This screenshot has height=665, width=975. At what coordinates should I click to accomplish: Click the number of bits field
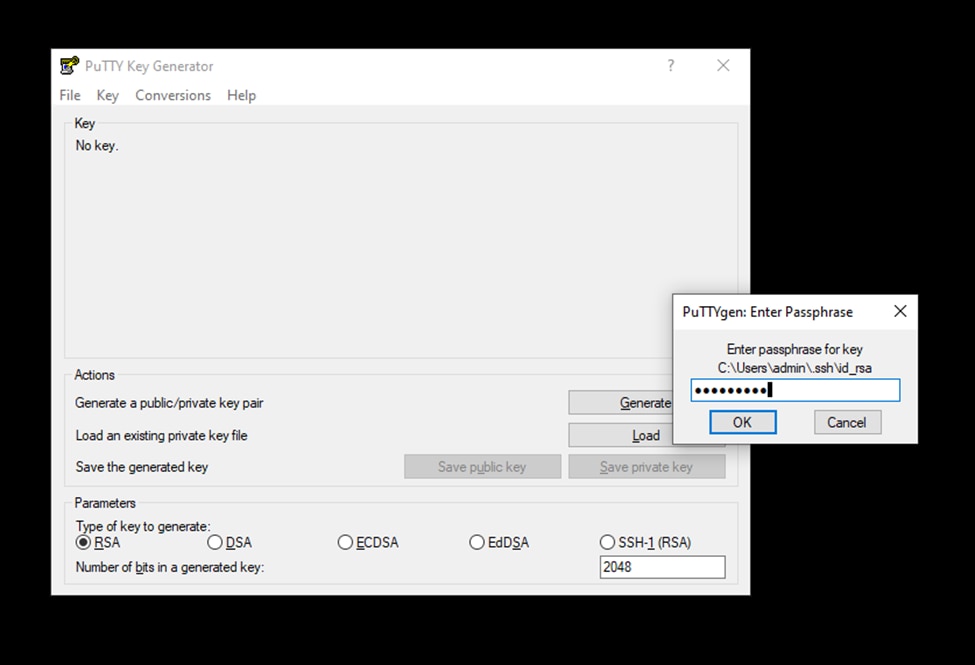[x=662, y=567]
